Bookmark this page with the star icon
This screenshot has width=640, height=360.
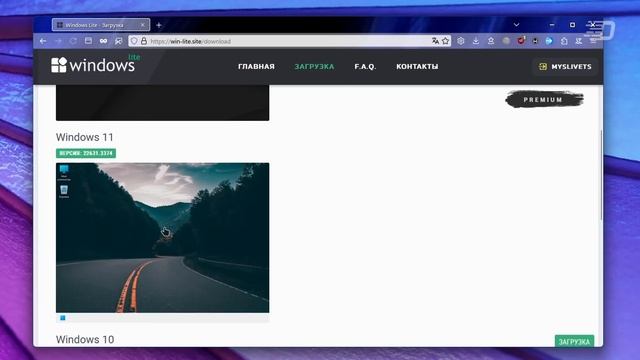(445, 41)
